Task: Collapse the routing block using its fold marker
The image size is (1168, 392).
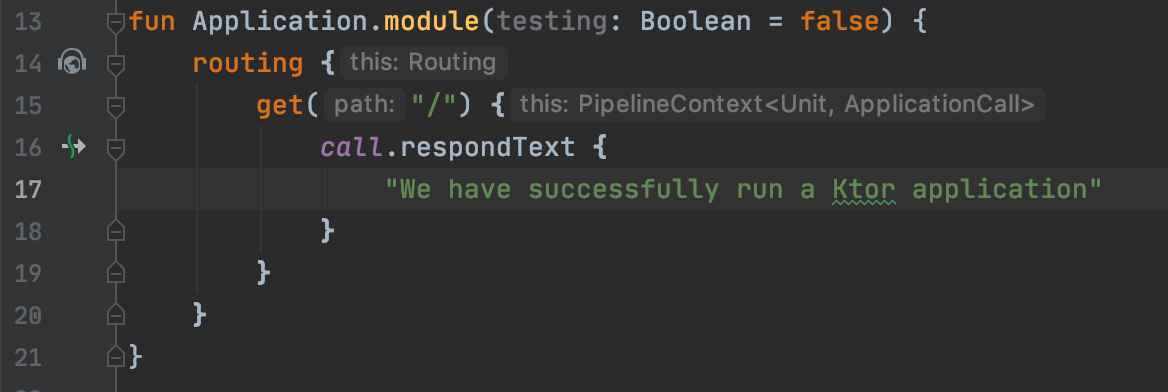Action: click(115, 66)
